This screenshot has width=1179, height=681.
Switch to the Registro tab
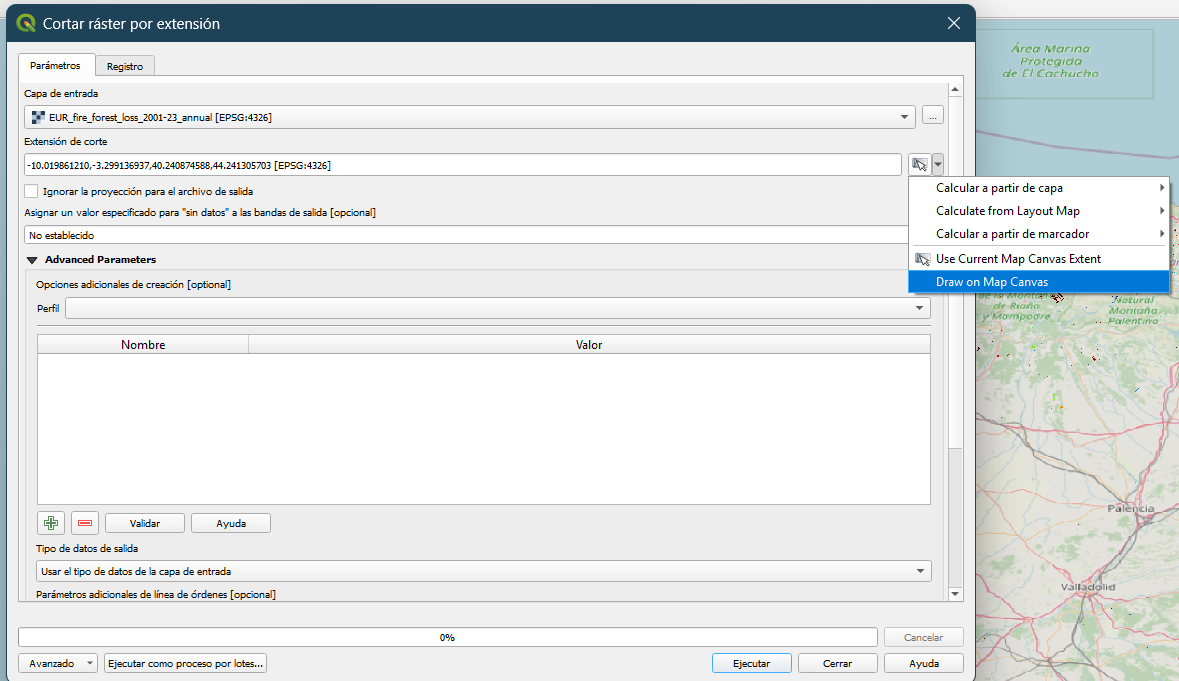click(125, 66)
